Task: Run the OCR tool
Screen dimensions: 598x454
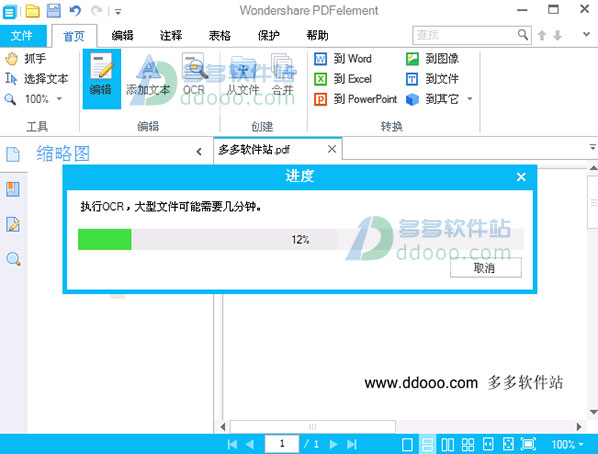Action: pos(194,75)
